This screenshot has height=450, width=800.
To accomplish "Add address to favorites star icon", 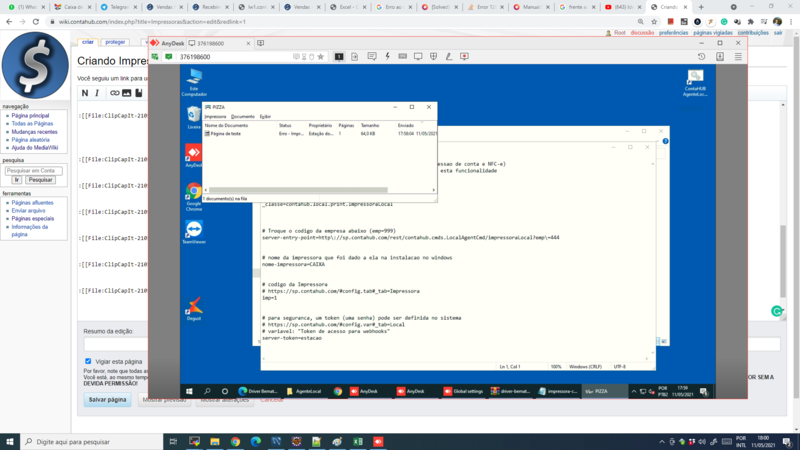I will (321, 57).
